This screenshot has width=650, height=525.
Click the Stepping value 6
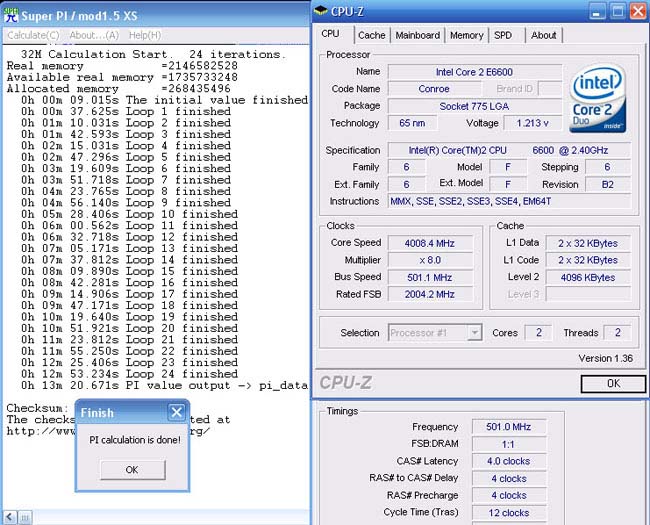point(608,167)
